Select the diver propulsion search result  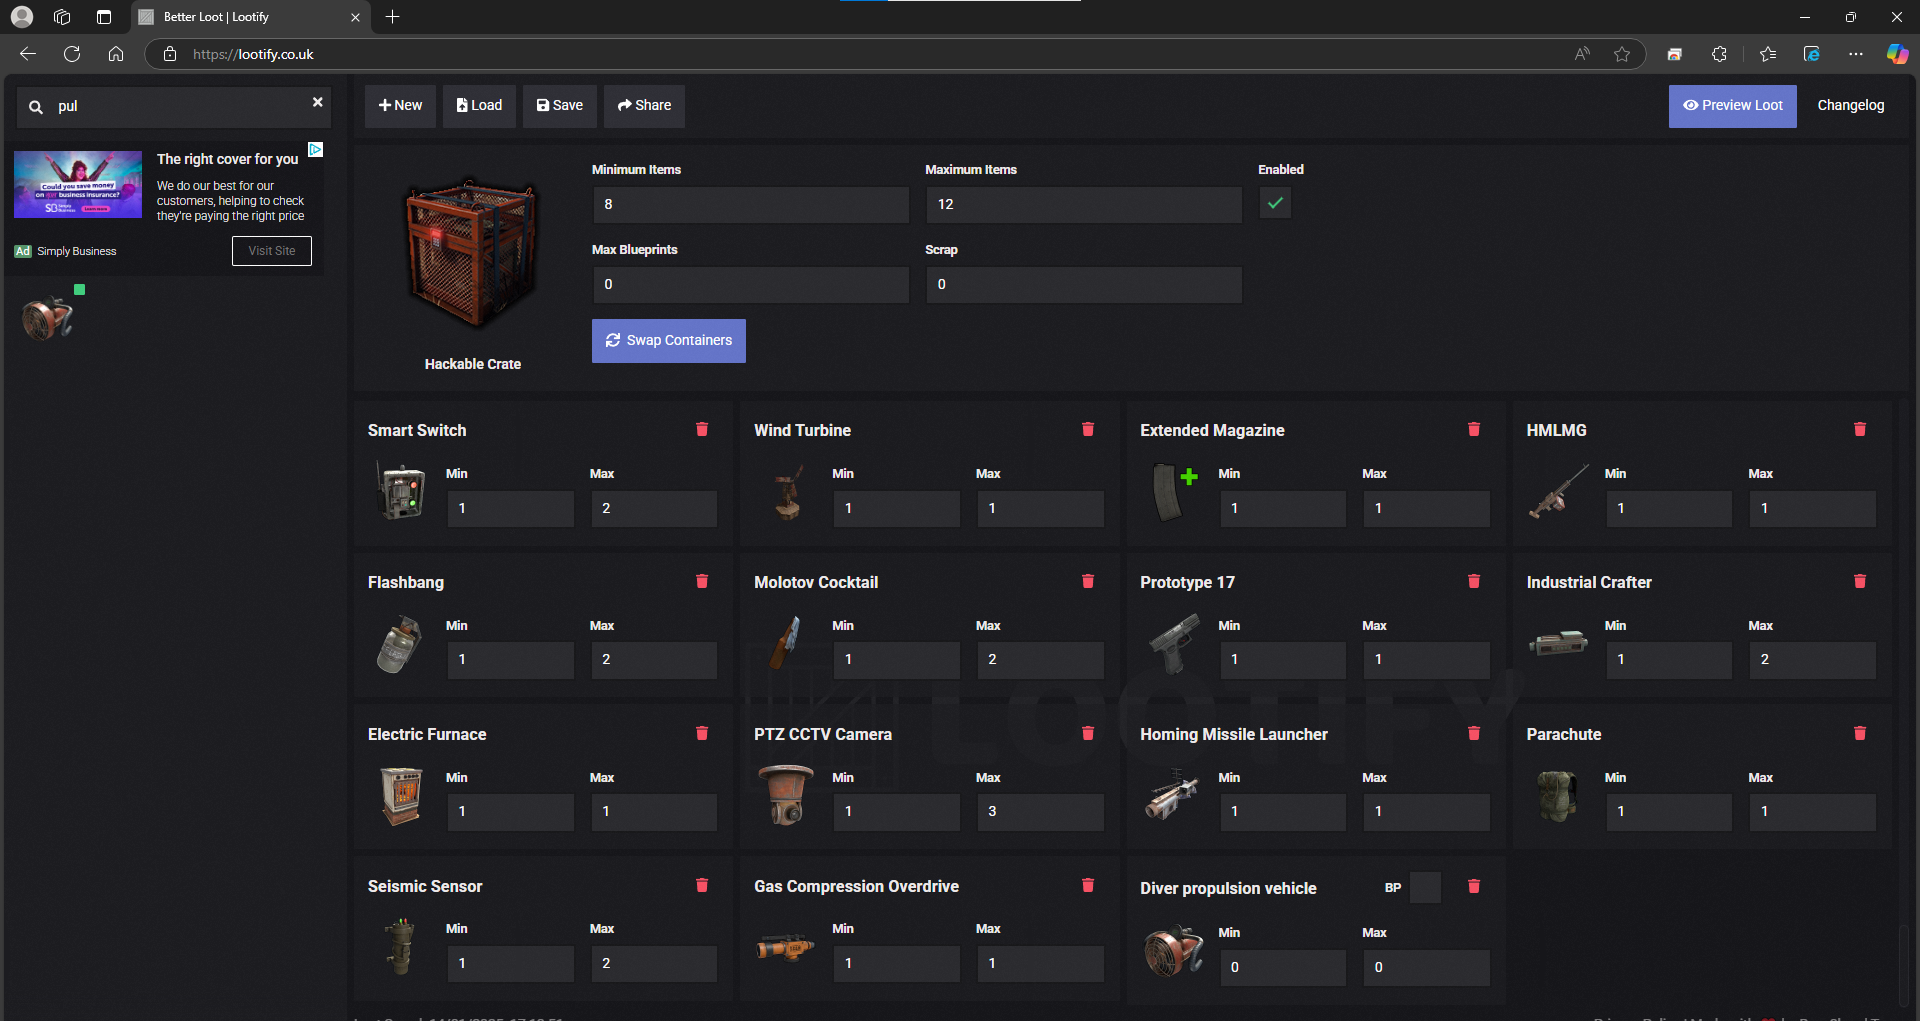point(48,318)
